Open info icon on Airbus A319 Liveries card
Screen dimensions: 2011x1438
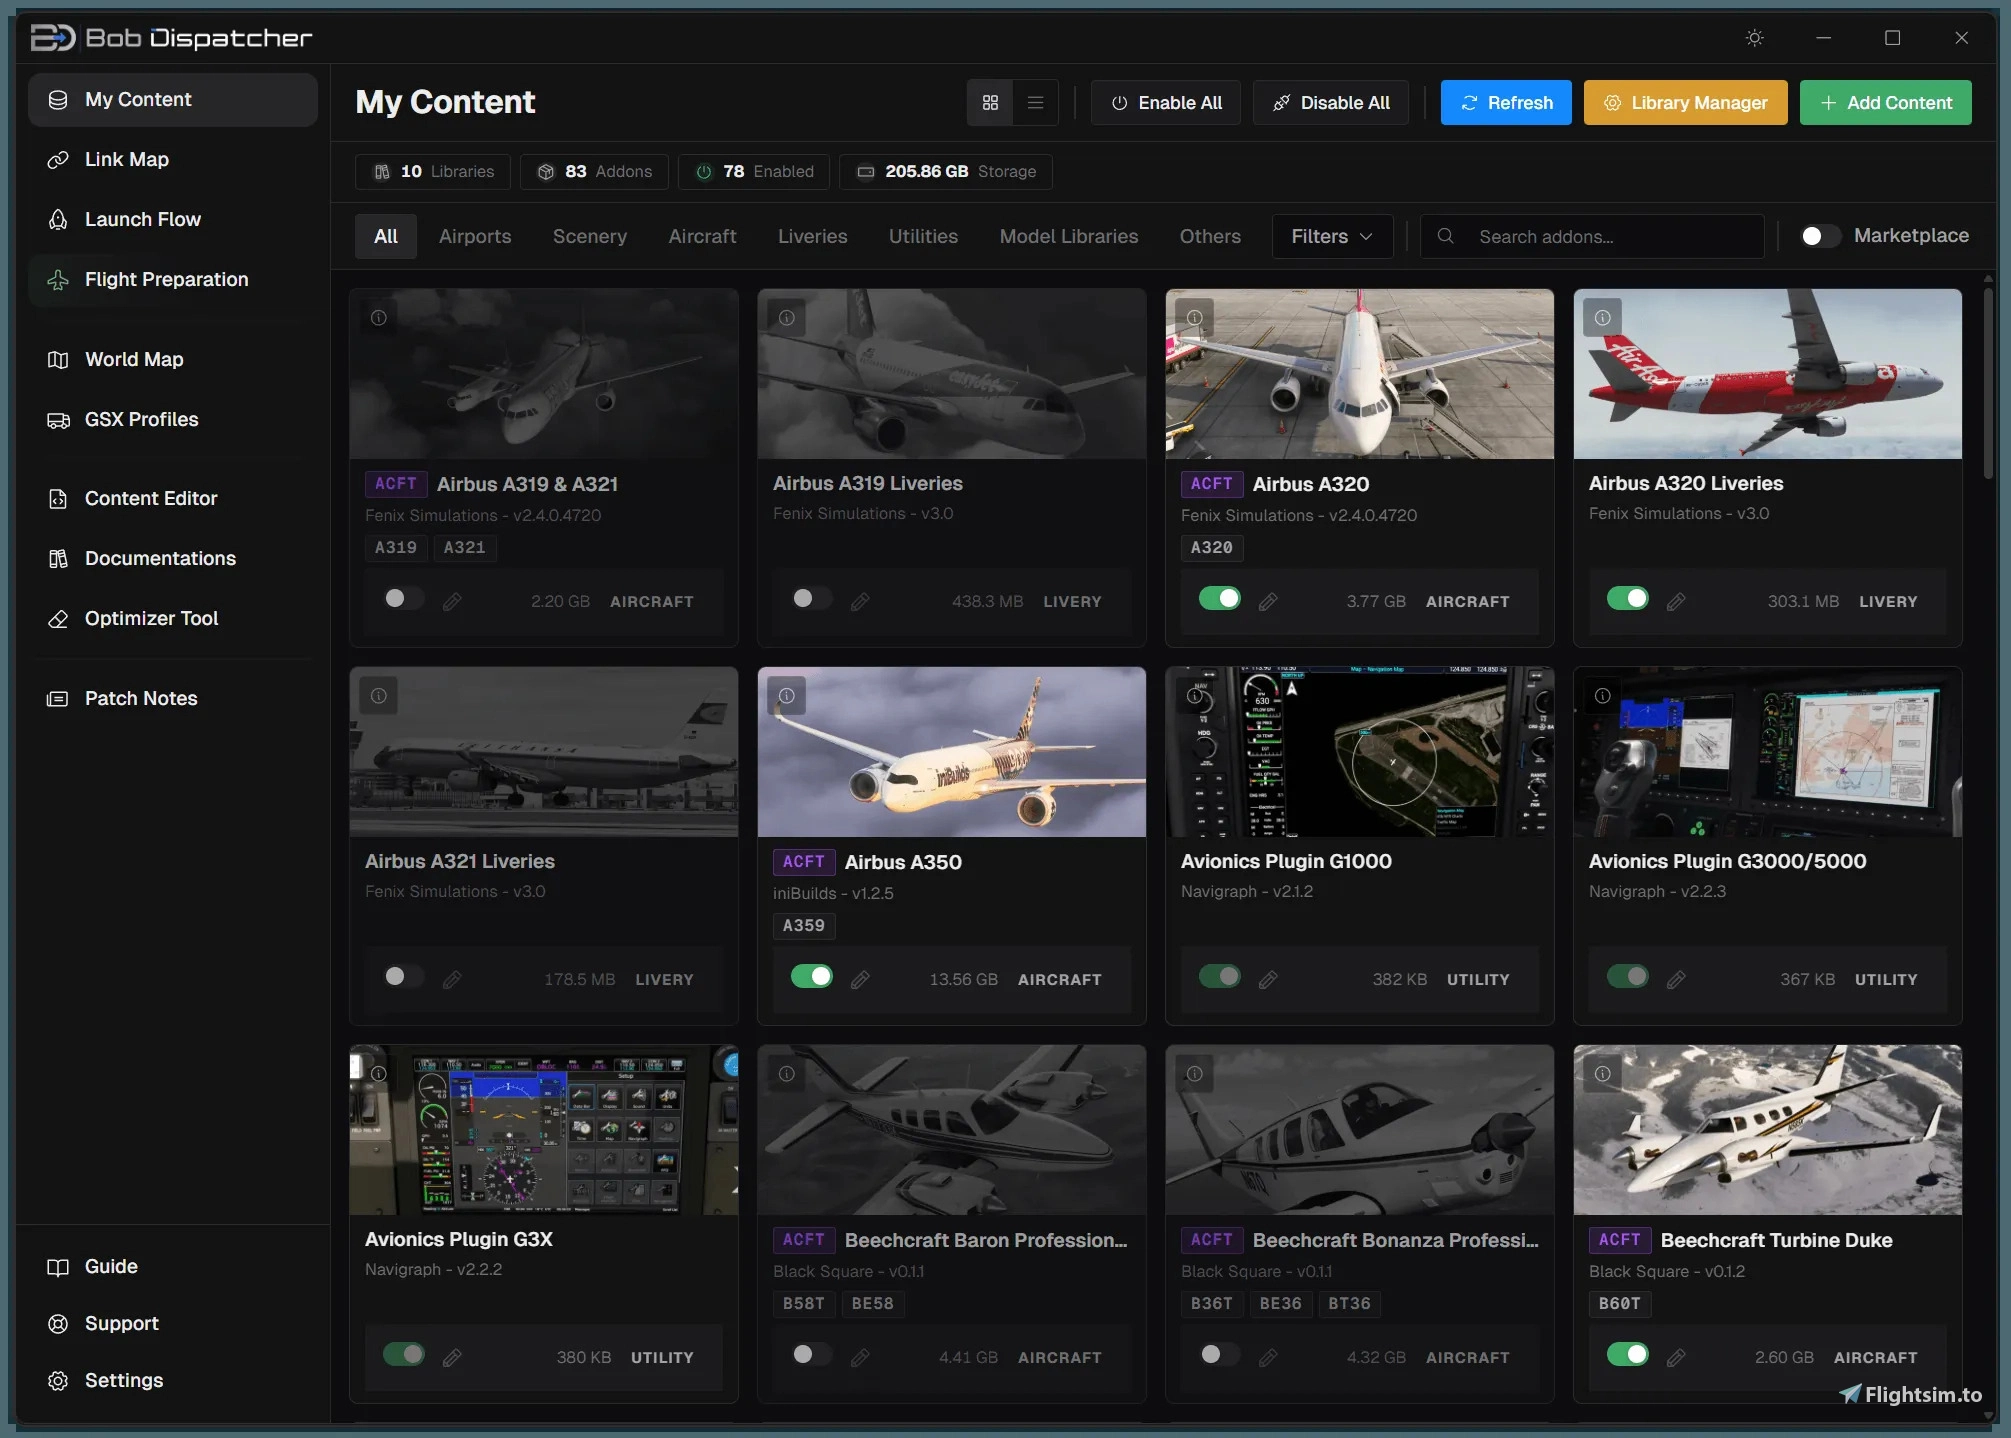coord(787,318)
